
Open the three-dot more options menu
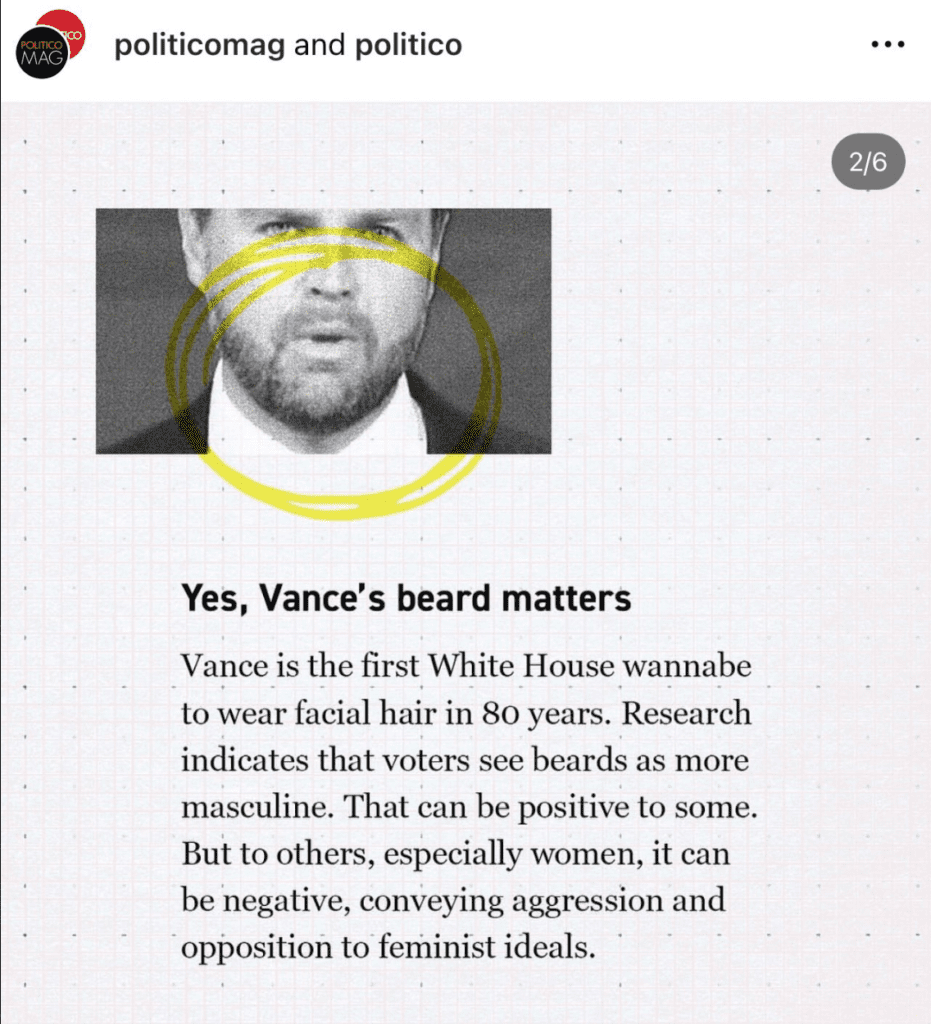pos(887,45)
